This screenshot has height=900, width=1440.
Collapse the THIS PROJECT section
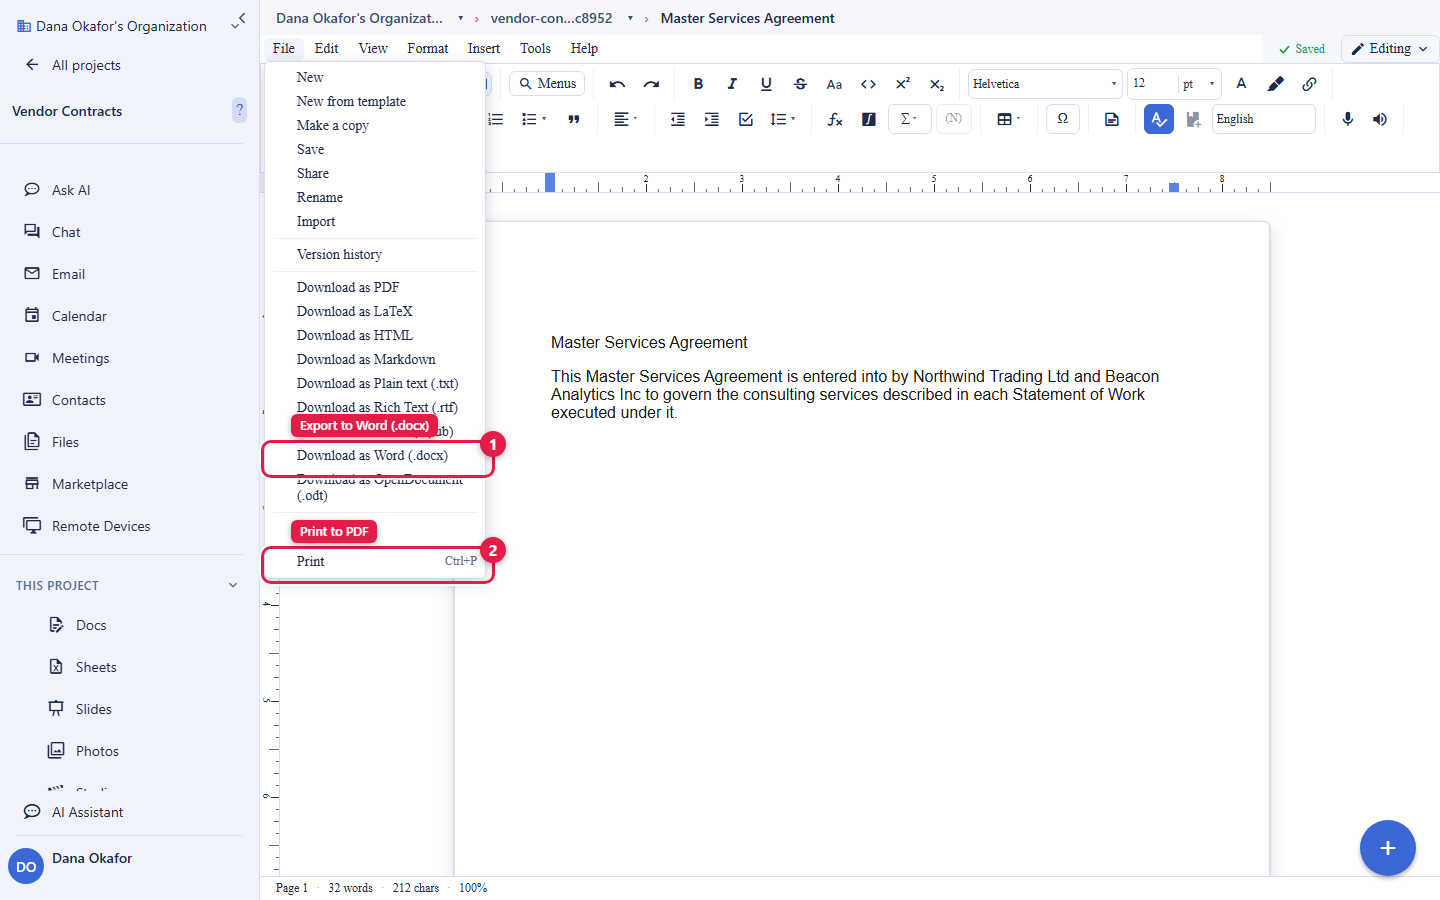coord(233,585)
